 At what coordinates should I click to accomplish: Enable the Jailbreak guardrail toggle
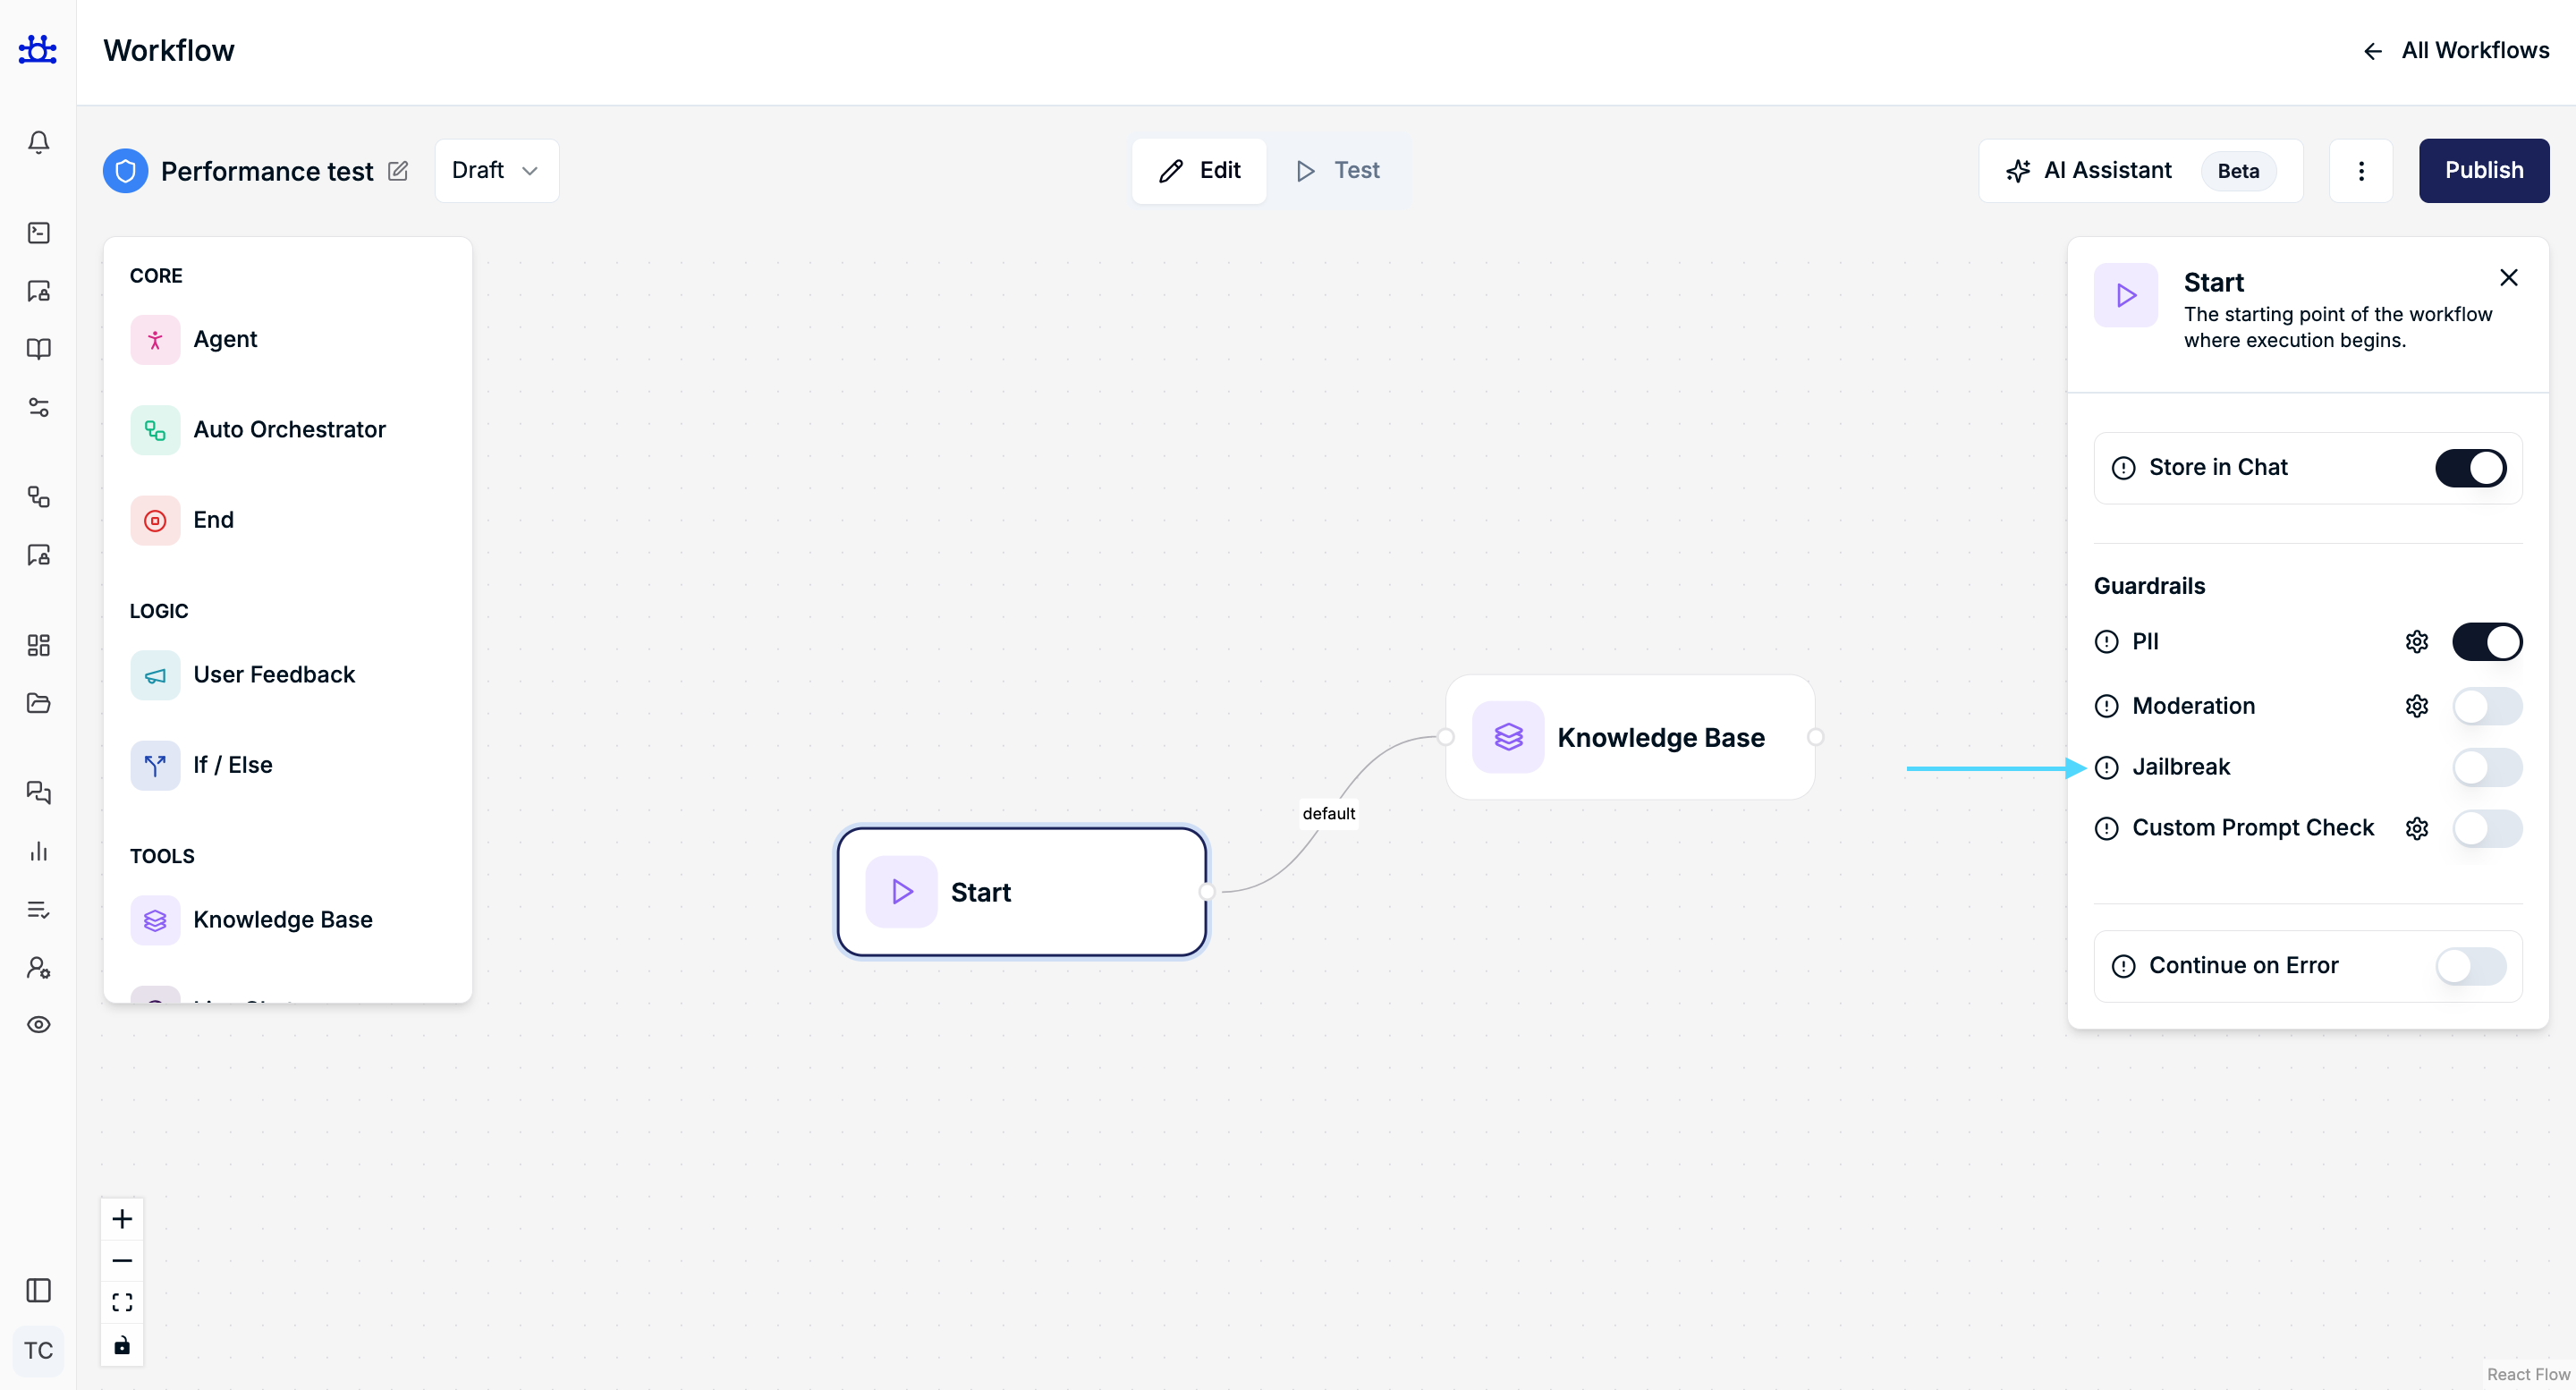(x=2486, y=767)
